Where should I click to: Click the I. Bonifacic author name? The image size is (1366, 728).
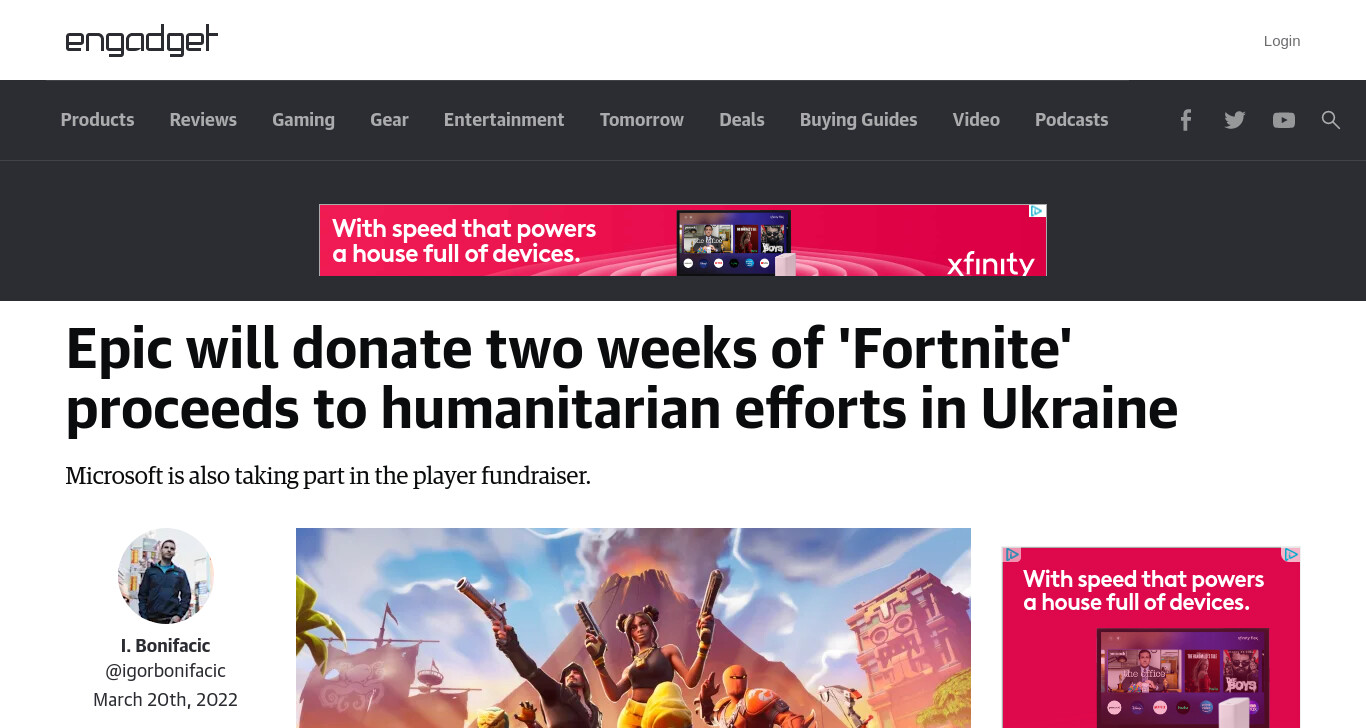tap(166, 645)
